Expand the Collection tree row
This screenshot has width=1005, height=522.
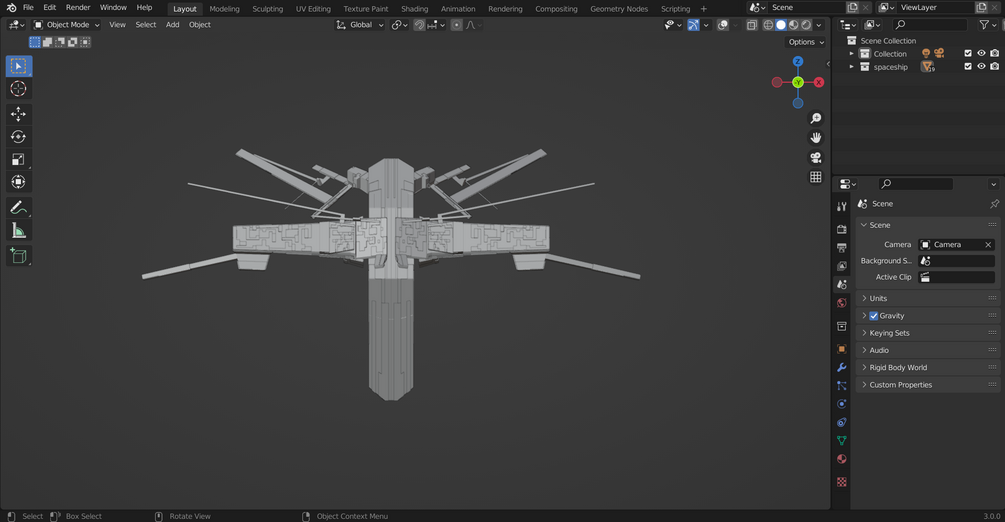[851, 54]
